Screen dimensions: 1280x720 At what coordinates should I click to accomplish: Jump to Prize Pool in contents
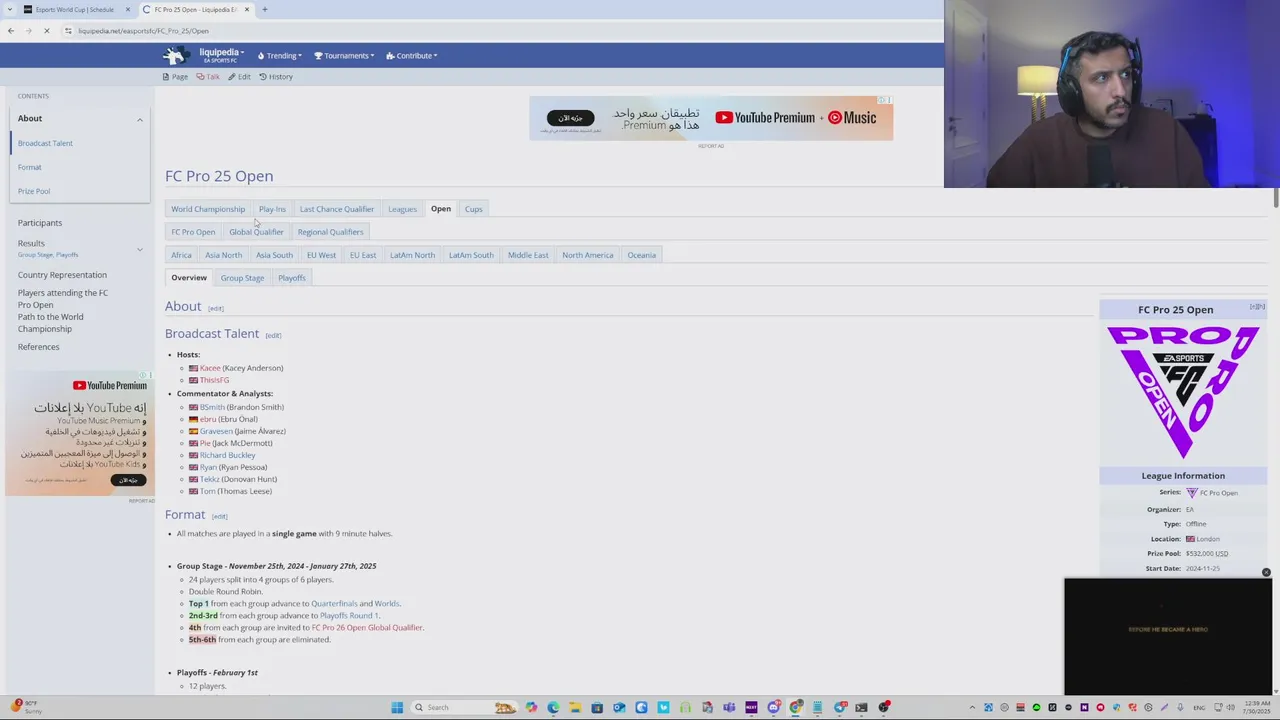coord(34,191)
